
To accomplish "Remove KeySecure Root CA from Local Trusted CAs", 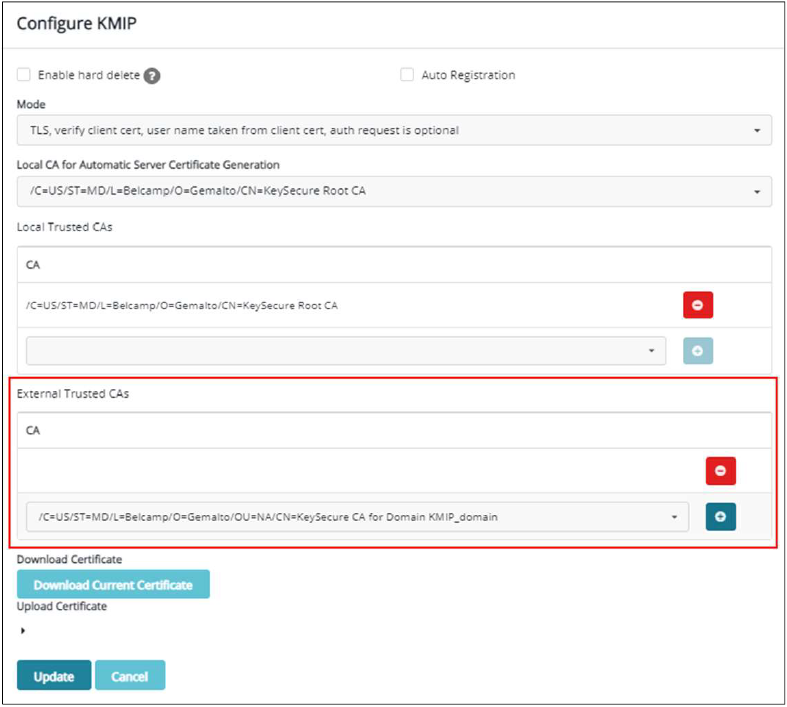I will coord(698,305).
